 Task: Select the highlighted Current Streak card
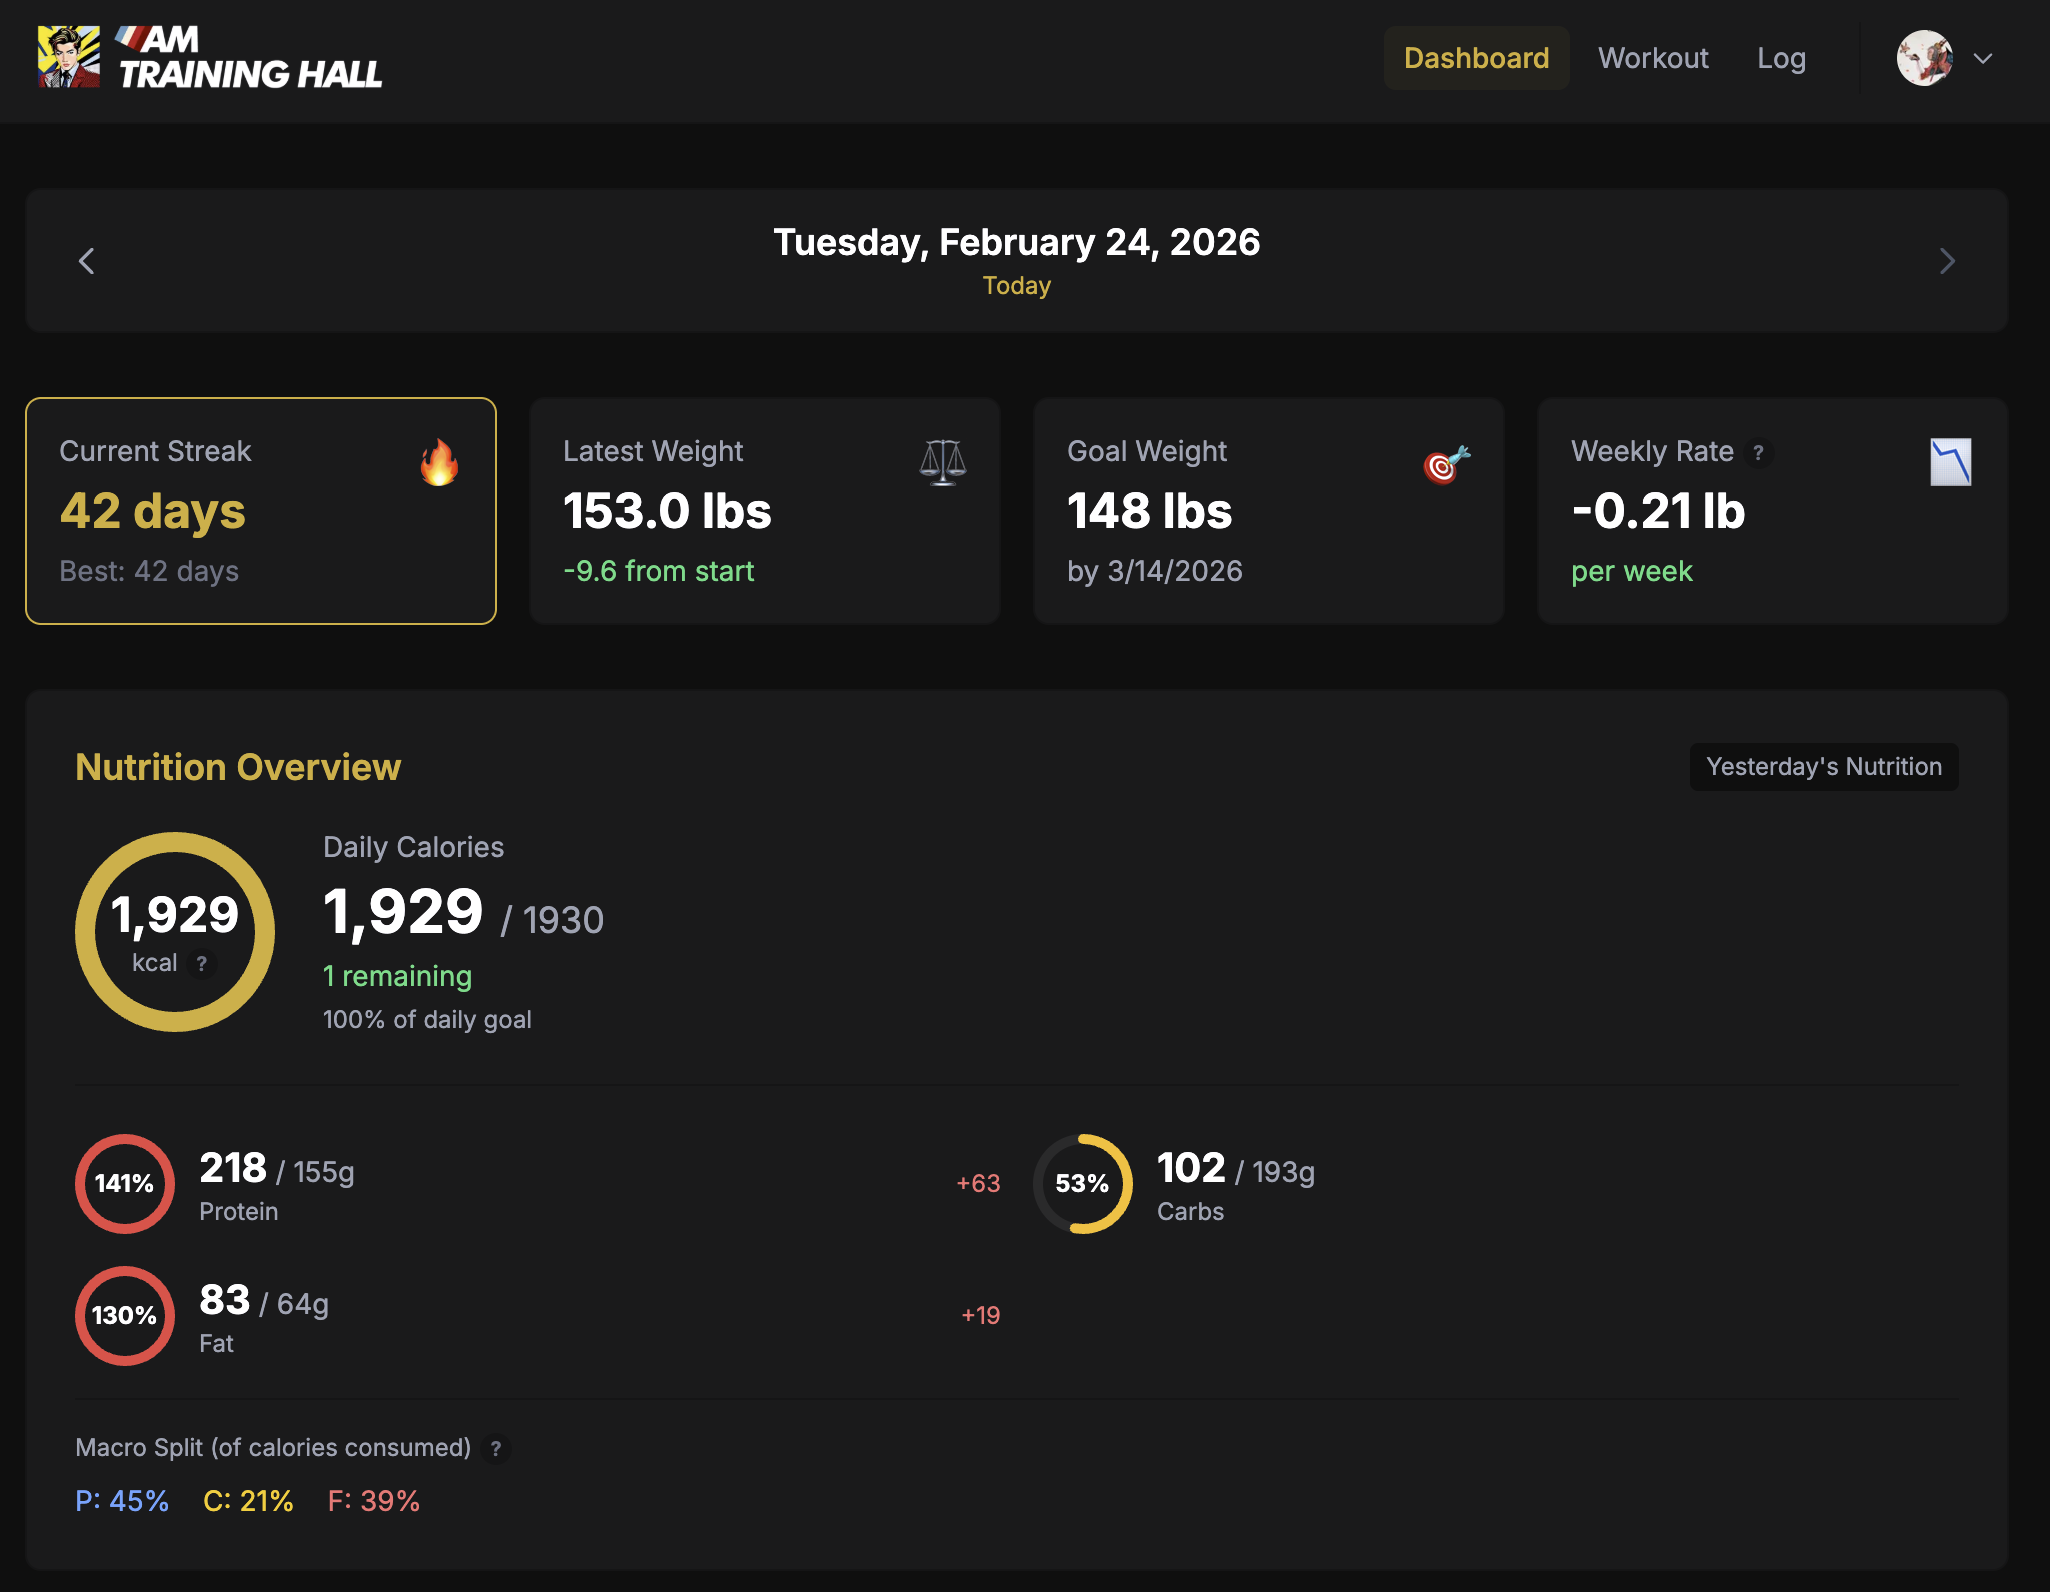(260, 510)
